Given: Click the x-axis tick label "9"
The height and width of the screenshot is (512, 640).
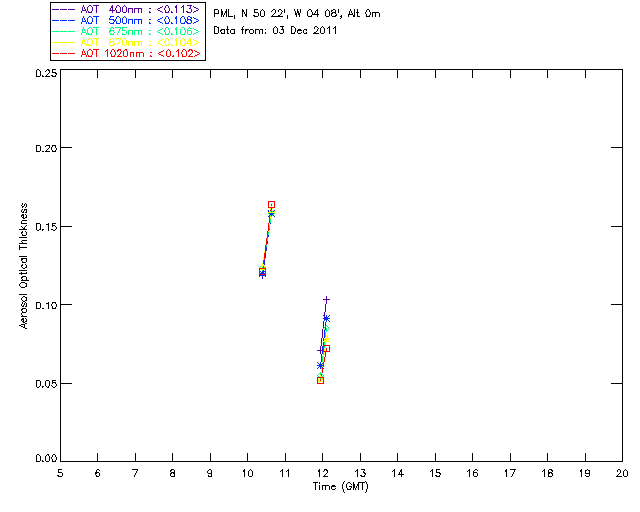Looking at the screenshot, I should point(210,473).
